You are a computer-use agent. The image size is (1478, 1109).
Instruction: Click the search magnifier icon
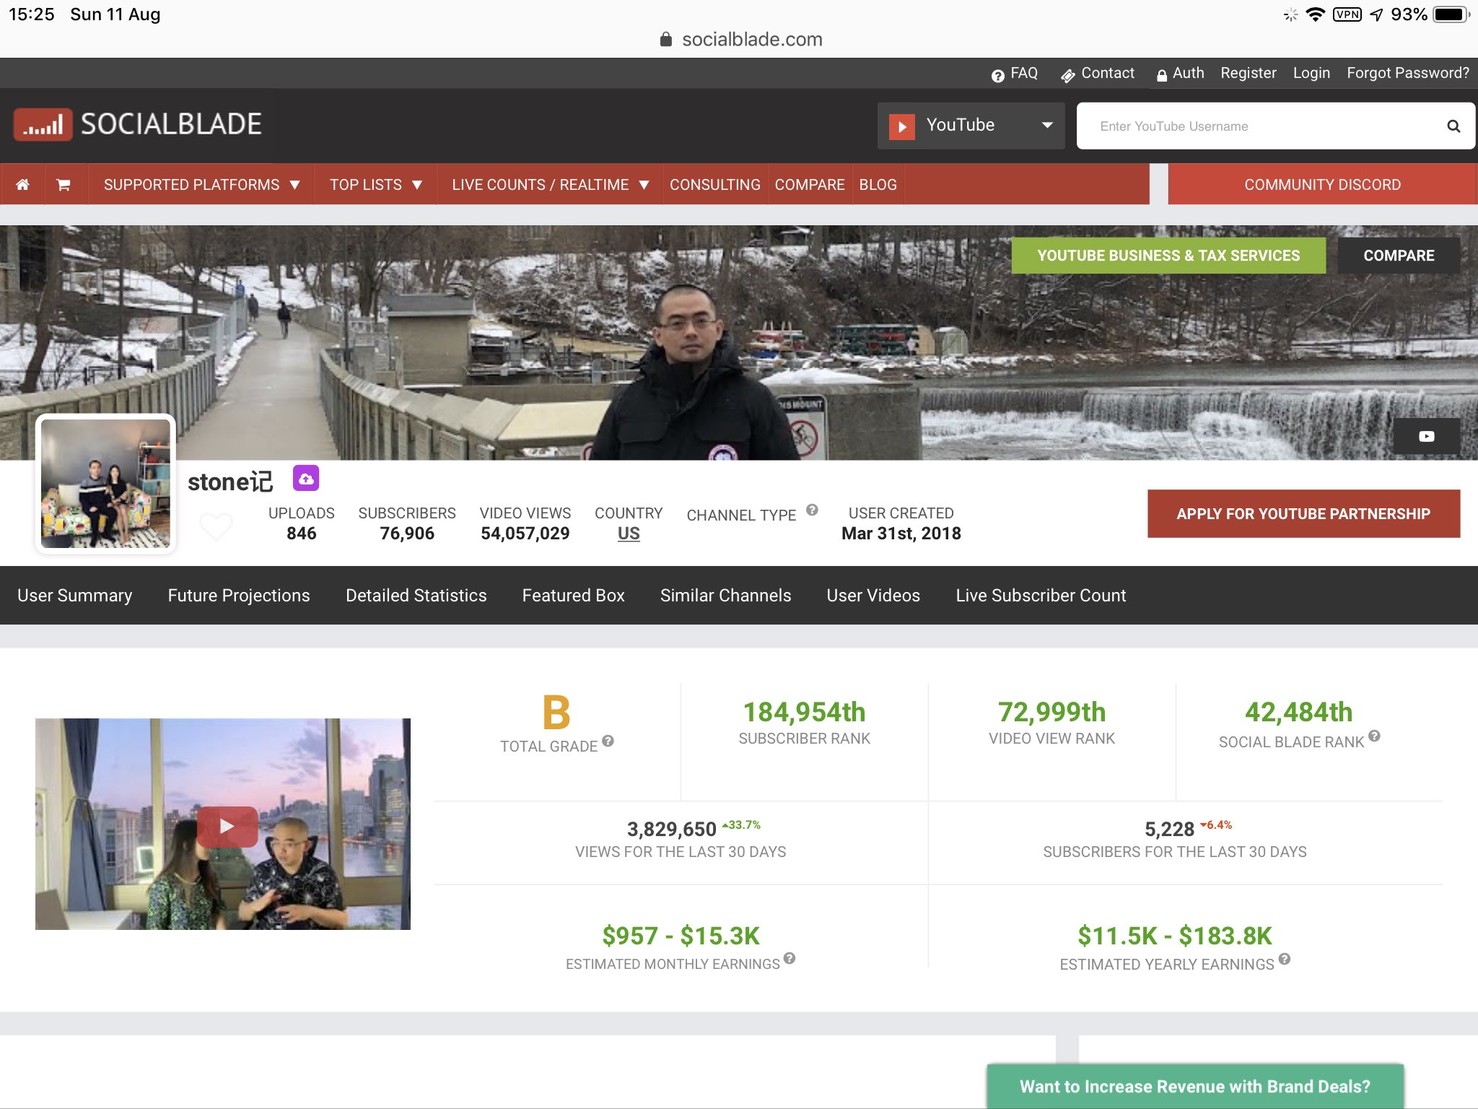coord(1453,126)
